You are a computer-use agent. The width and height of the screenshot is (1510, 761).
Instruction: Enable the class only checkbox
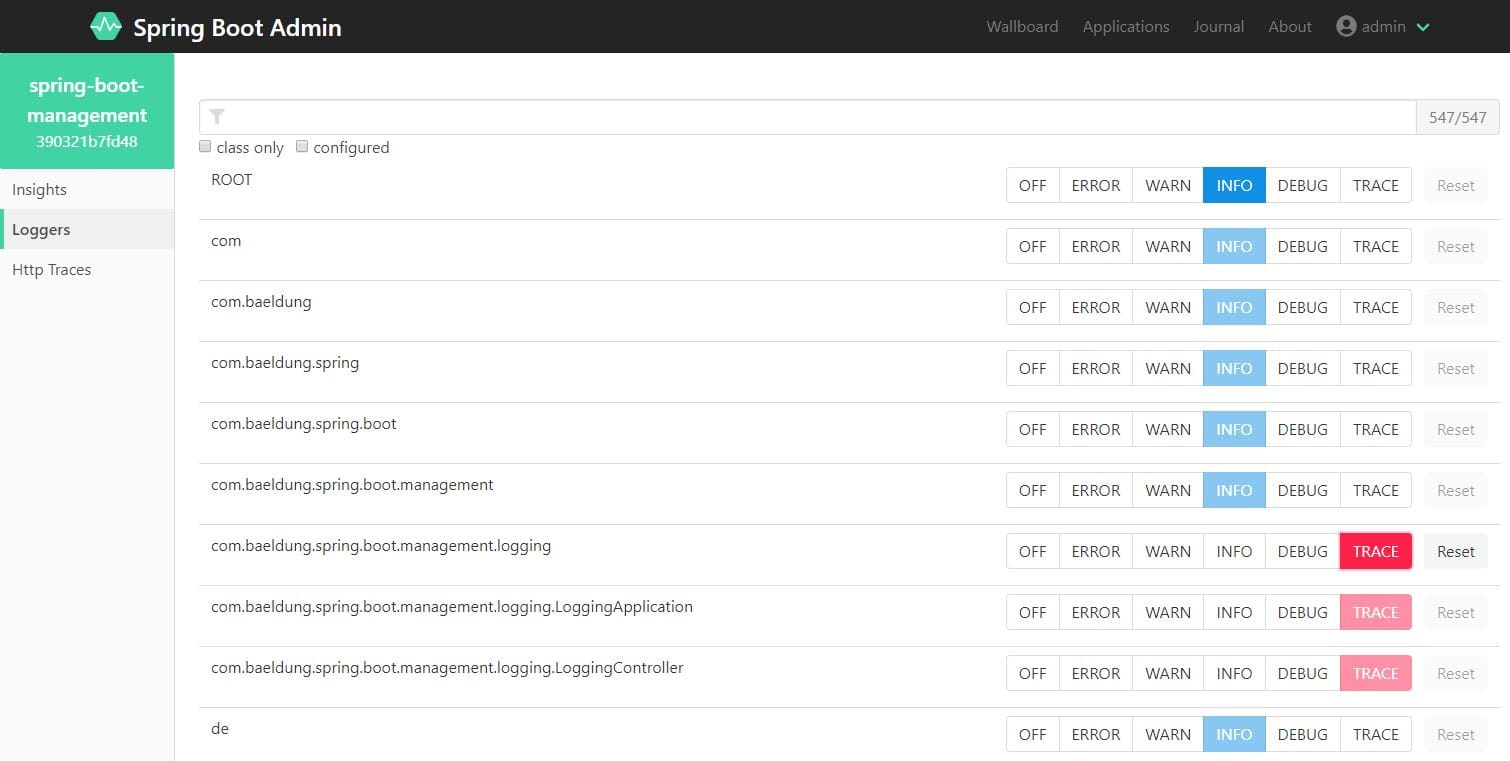click(x=205, y=146)
